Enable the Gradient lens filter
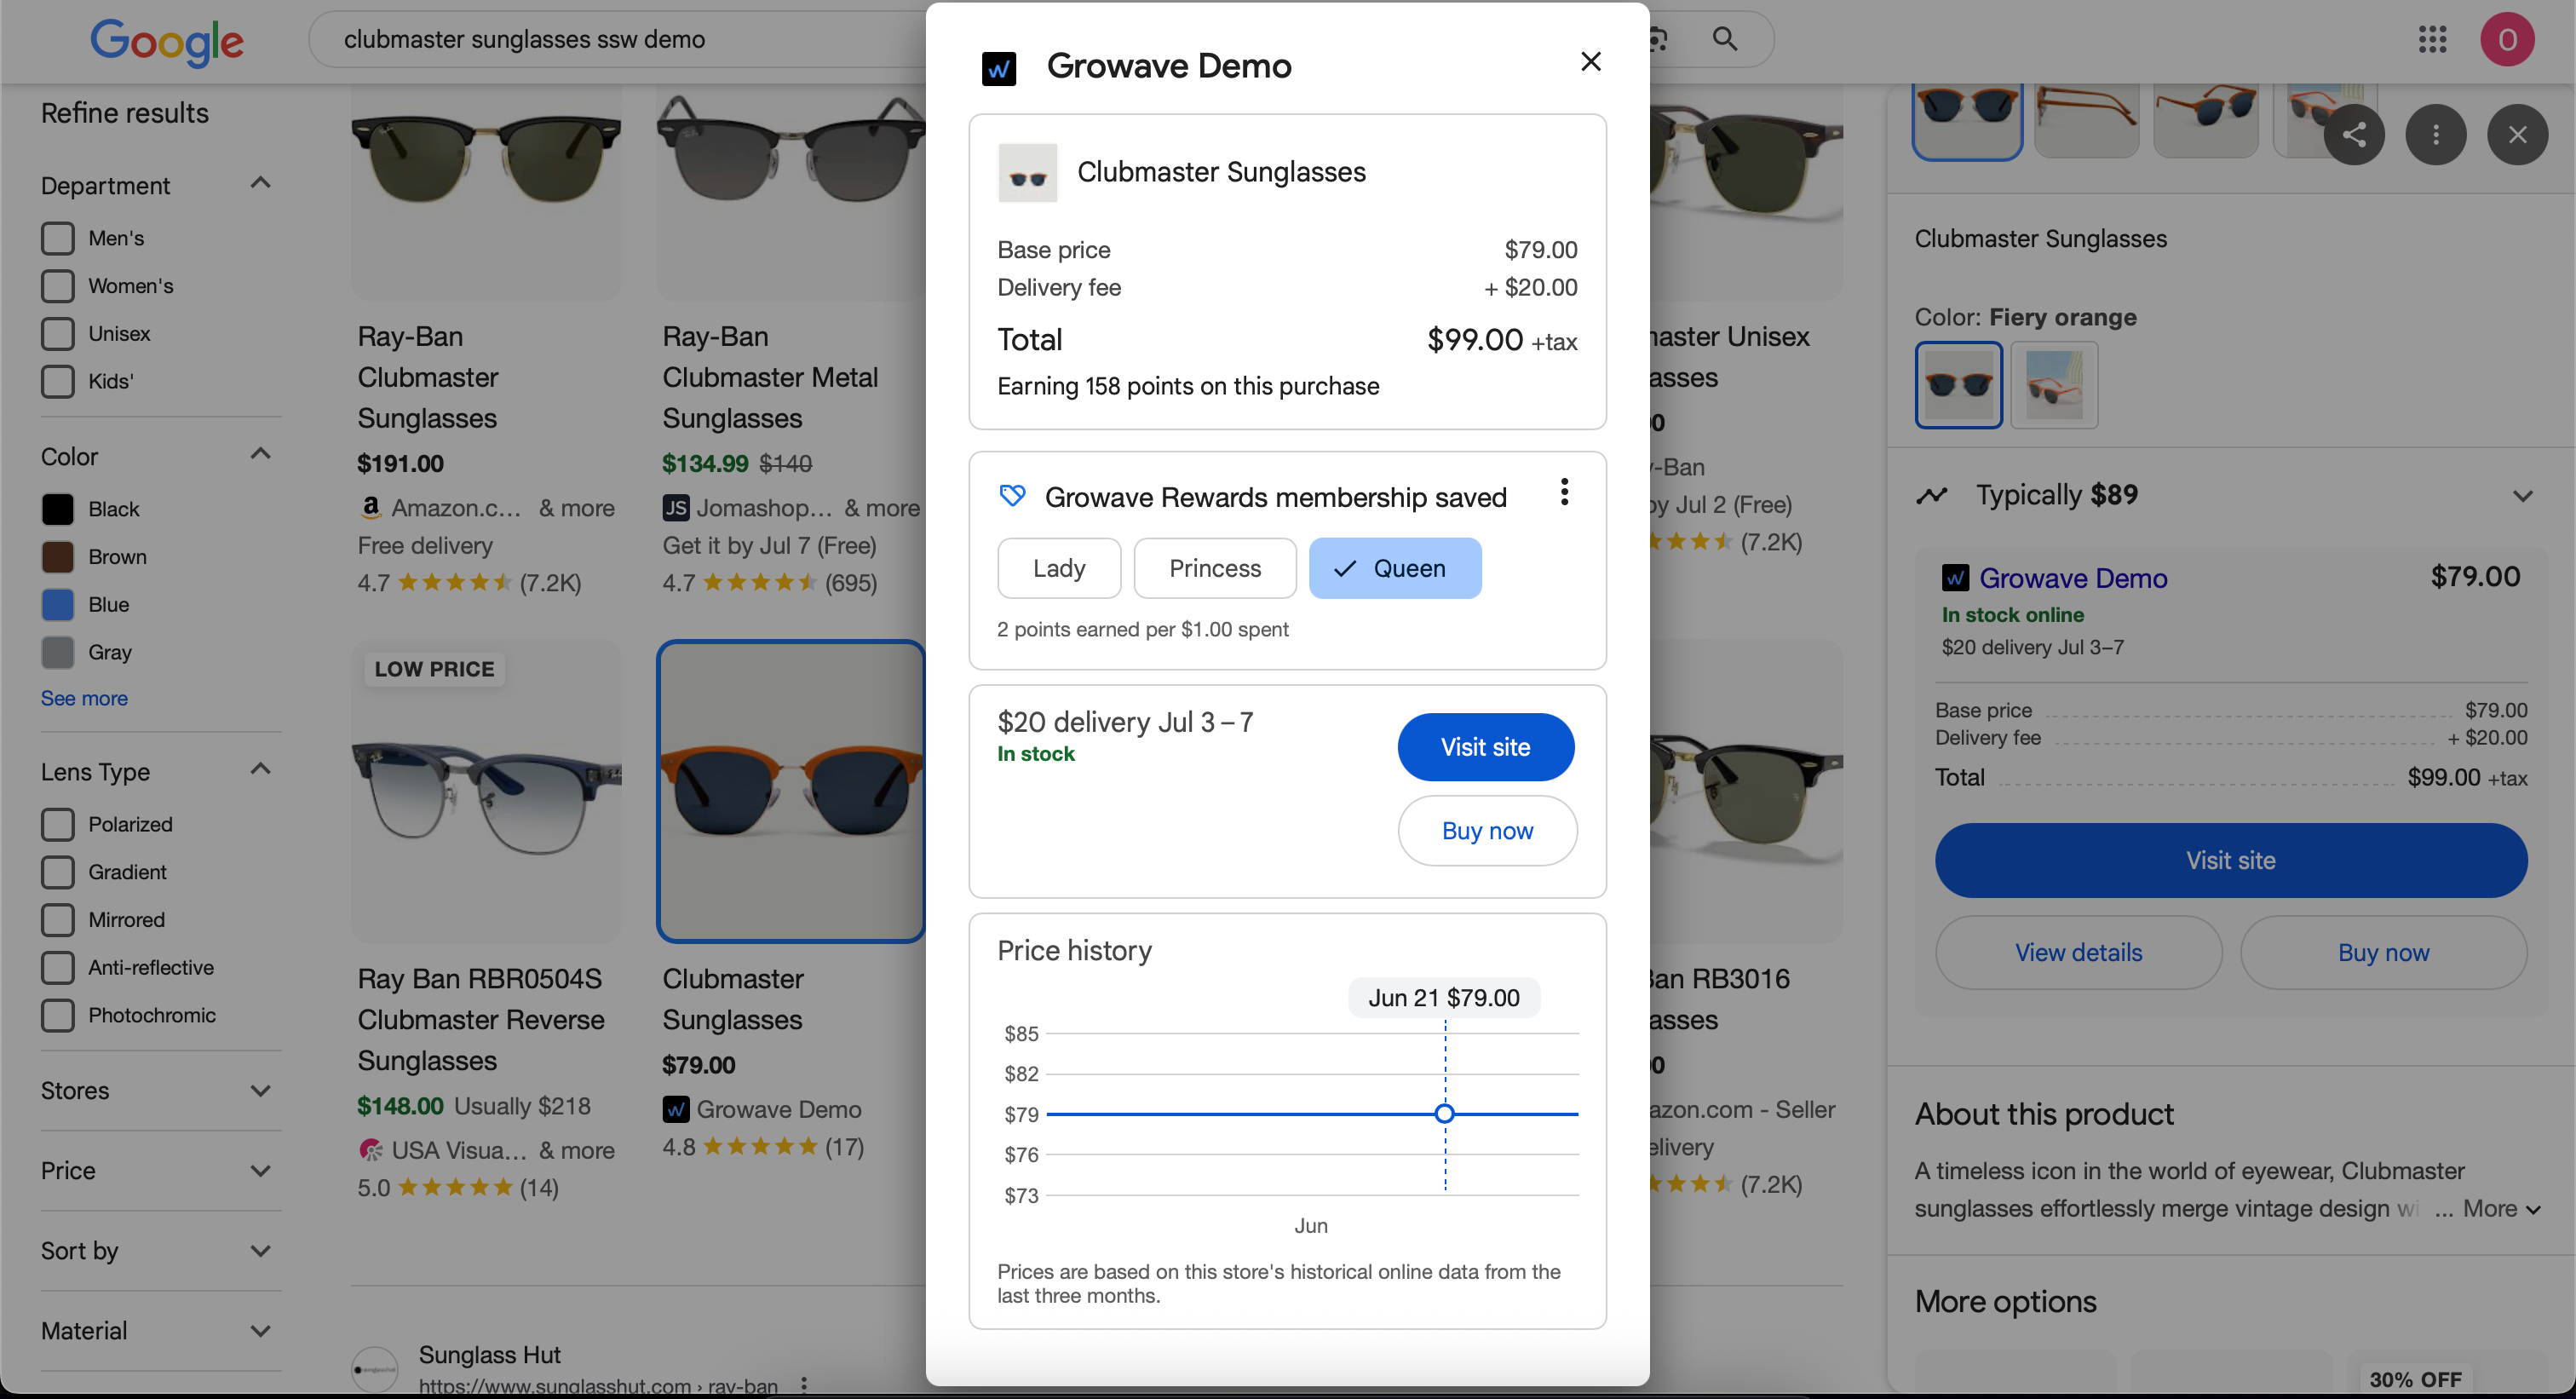This screenshot has width=2576, height=1399. point(58,872)
